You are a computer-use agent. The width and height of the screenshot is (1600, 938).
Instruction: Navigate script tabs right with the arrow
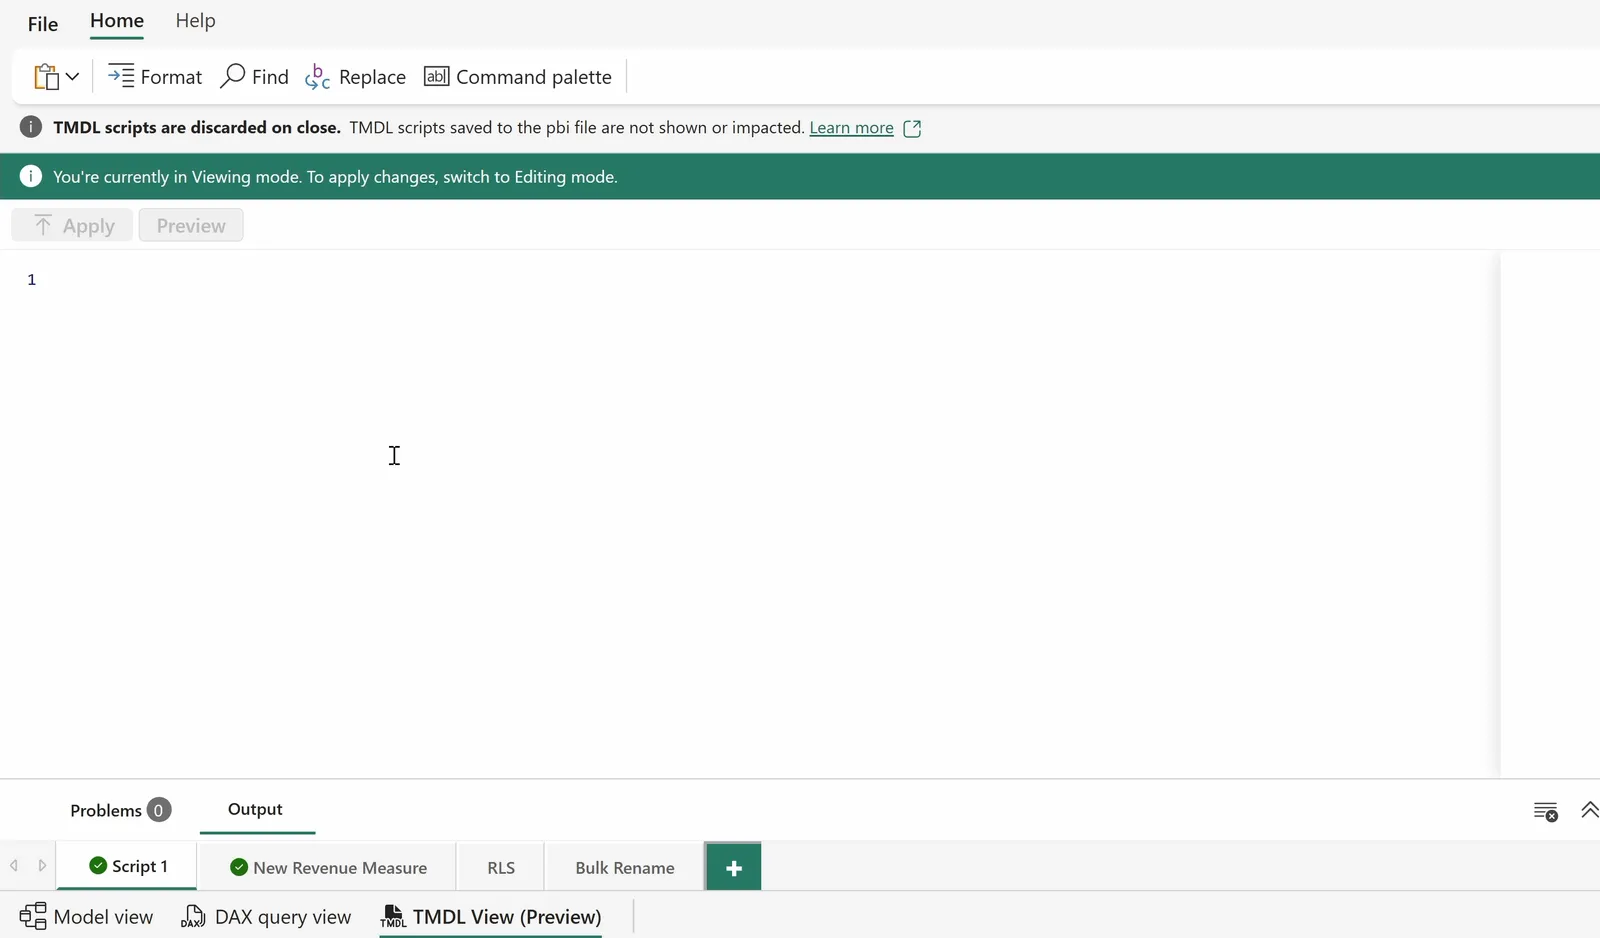42,865
